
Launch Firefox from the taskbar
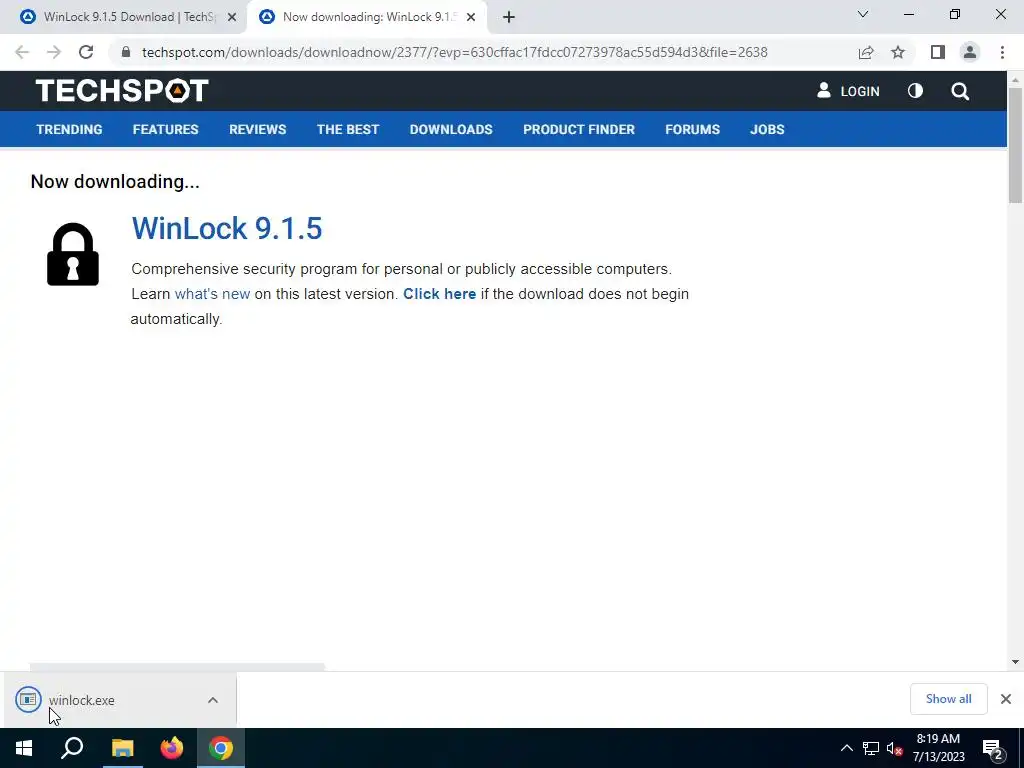172,748
